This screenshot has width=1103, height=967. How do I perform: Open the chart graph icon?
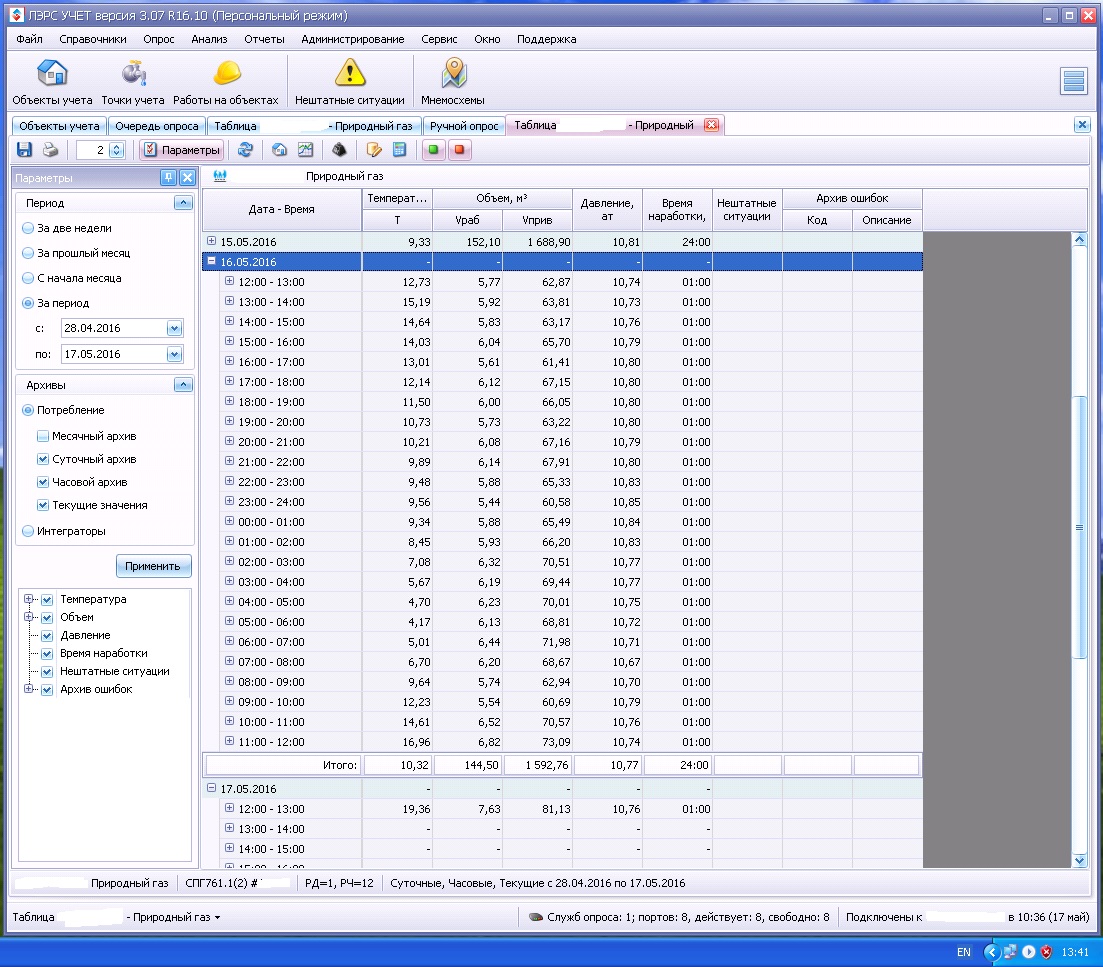click(305, 150)
